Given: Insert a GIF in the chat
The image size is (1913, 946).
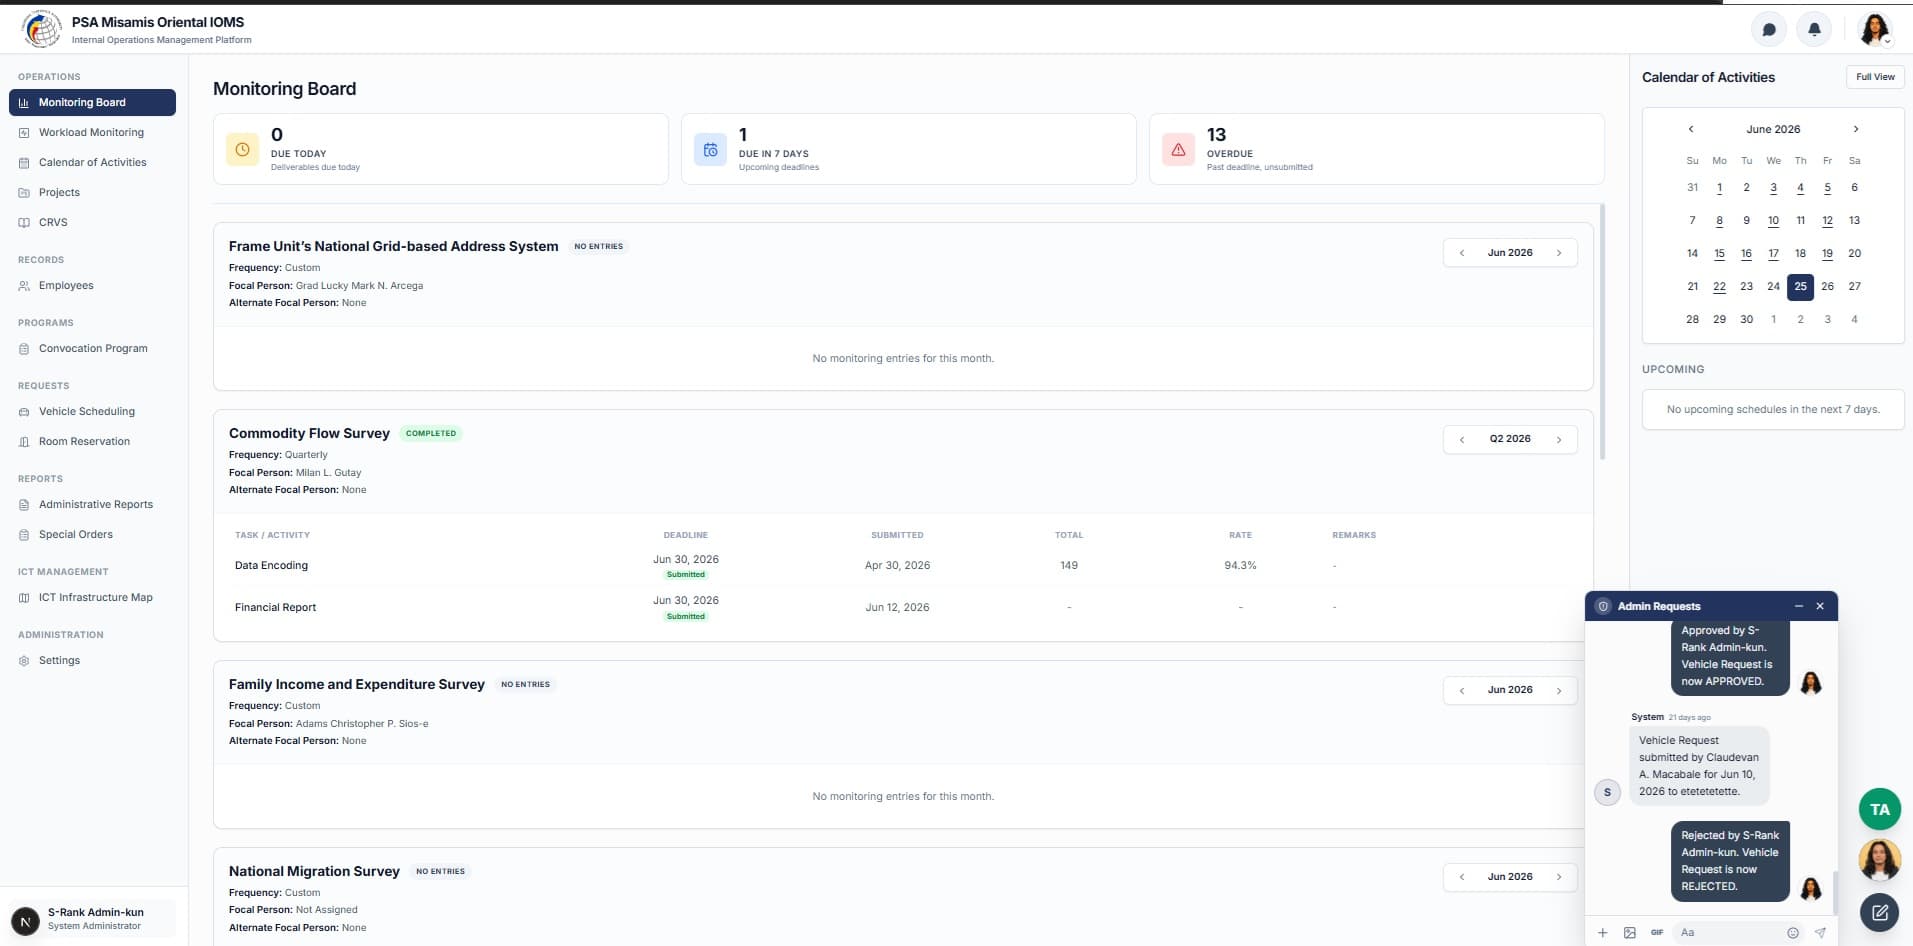Looking at the screenshot, I should click(x=1657, y=932).
